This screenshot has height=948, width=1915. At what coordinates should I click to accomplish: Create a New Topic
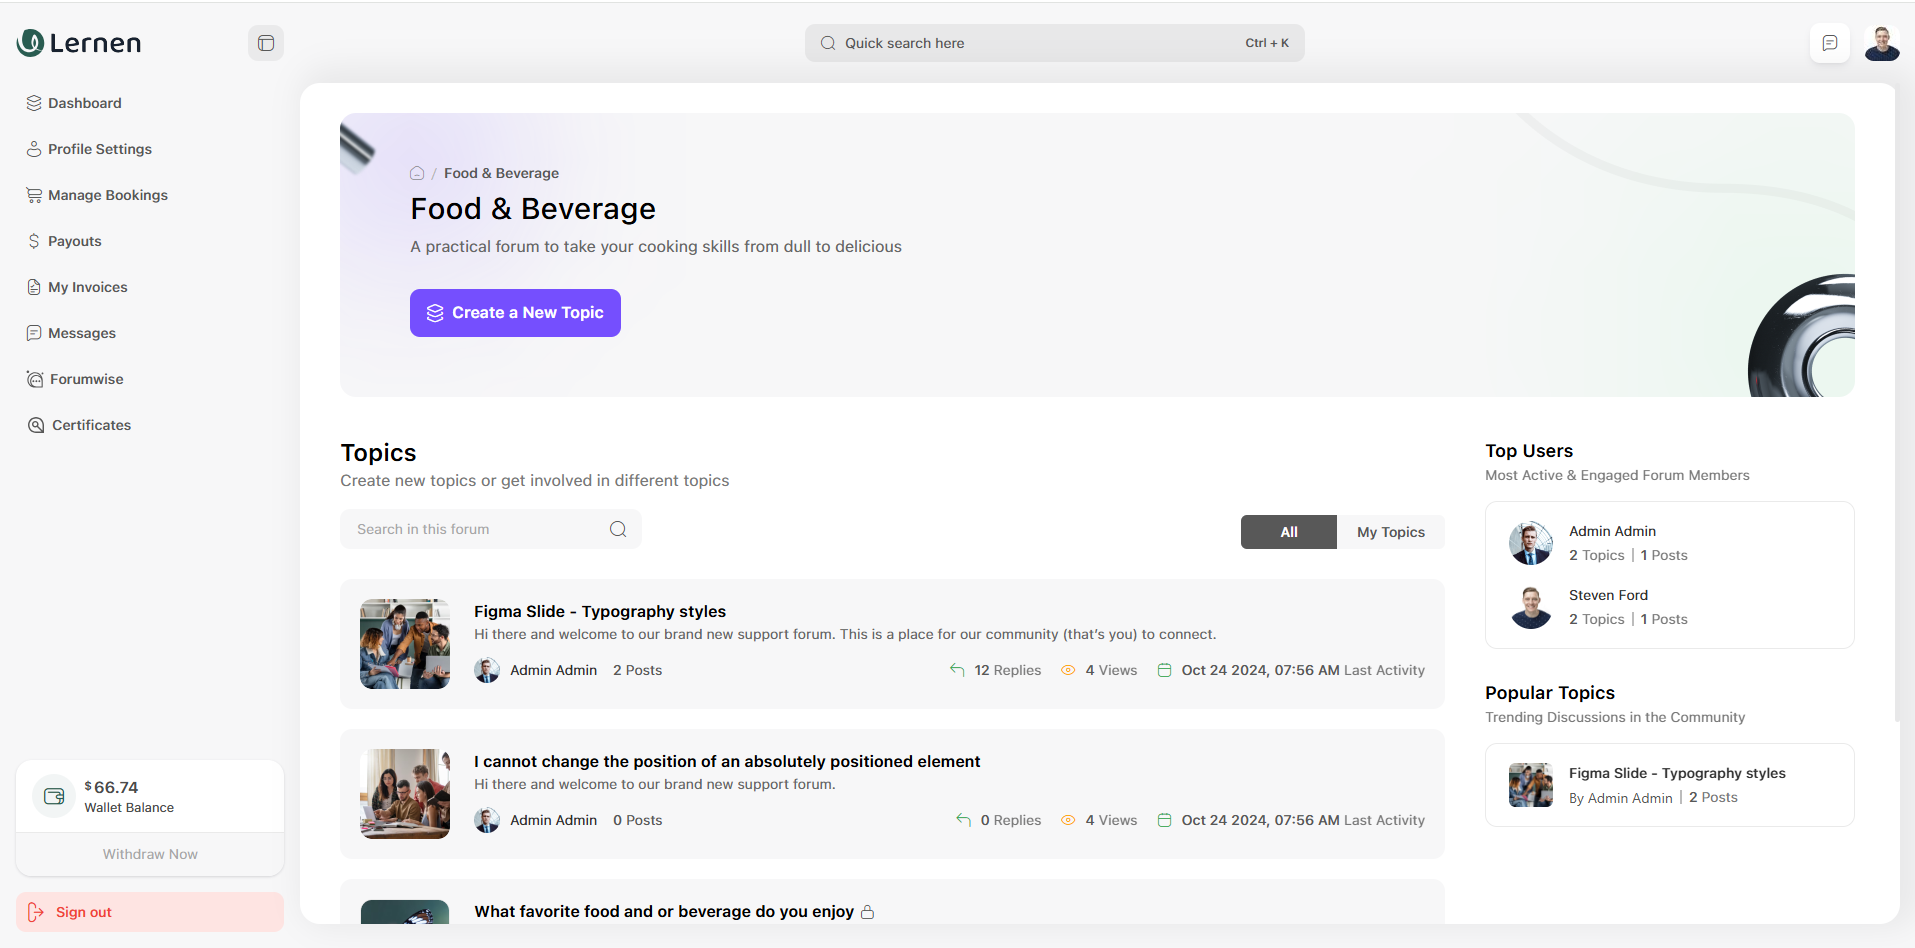click(514, 312)
